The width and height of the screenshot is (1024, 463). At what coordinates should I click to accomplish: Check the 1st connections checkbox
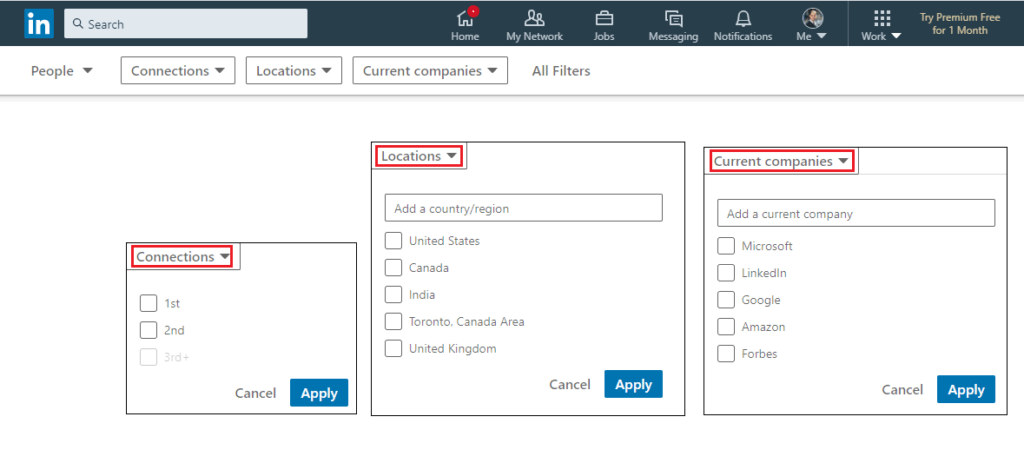coord(149,303)
